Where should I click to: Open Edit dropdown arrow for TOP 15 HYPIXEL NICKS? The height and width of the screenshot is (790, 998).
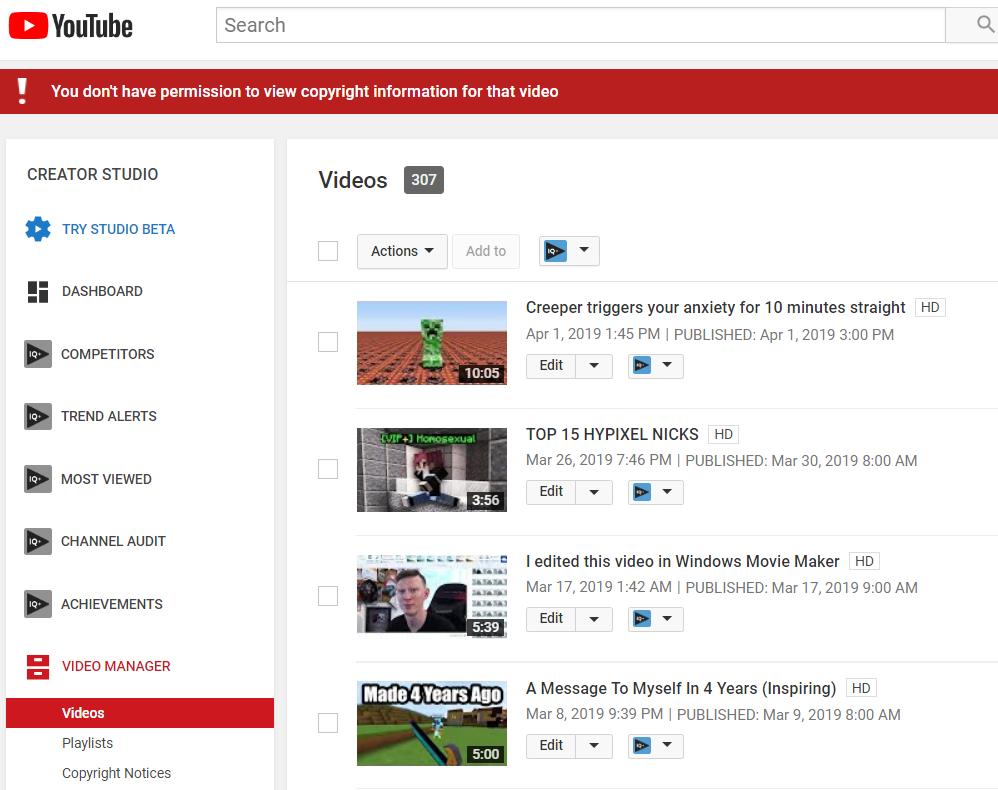click(x=594, y=492)
